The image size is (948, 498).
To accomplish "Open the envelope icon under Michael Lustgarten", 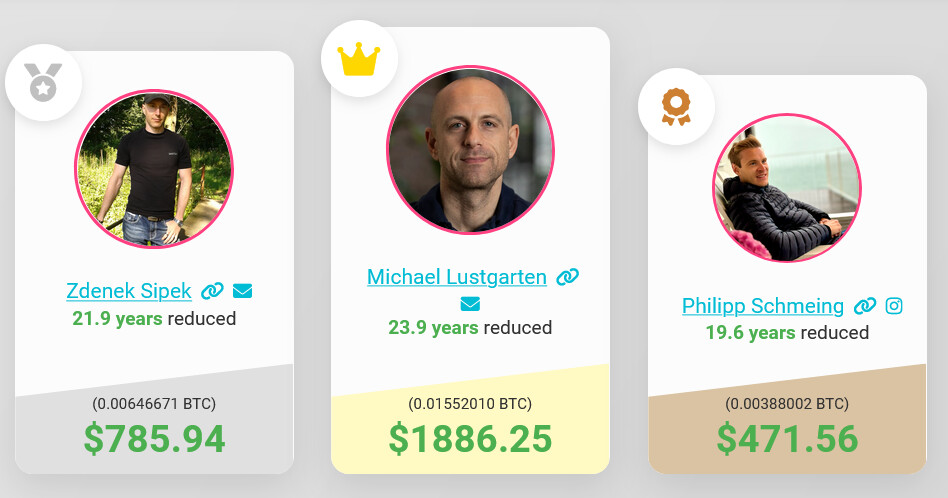I will 470,303.
